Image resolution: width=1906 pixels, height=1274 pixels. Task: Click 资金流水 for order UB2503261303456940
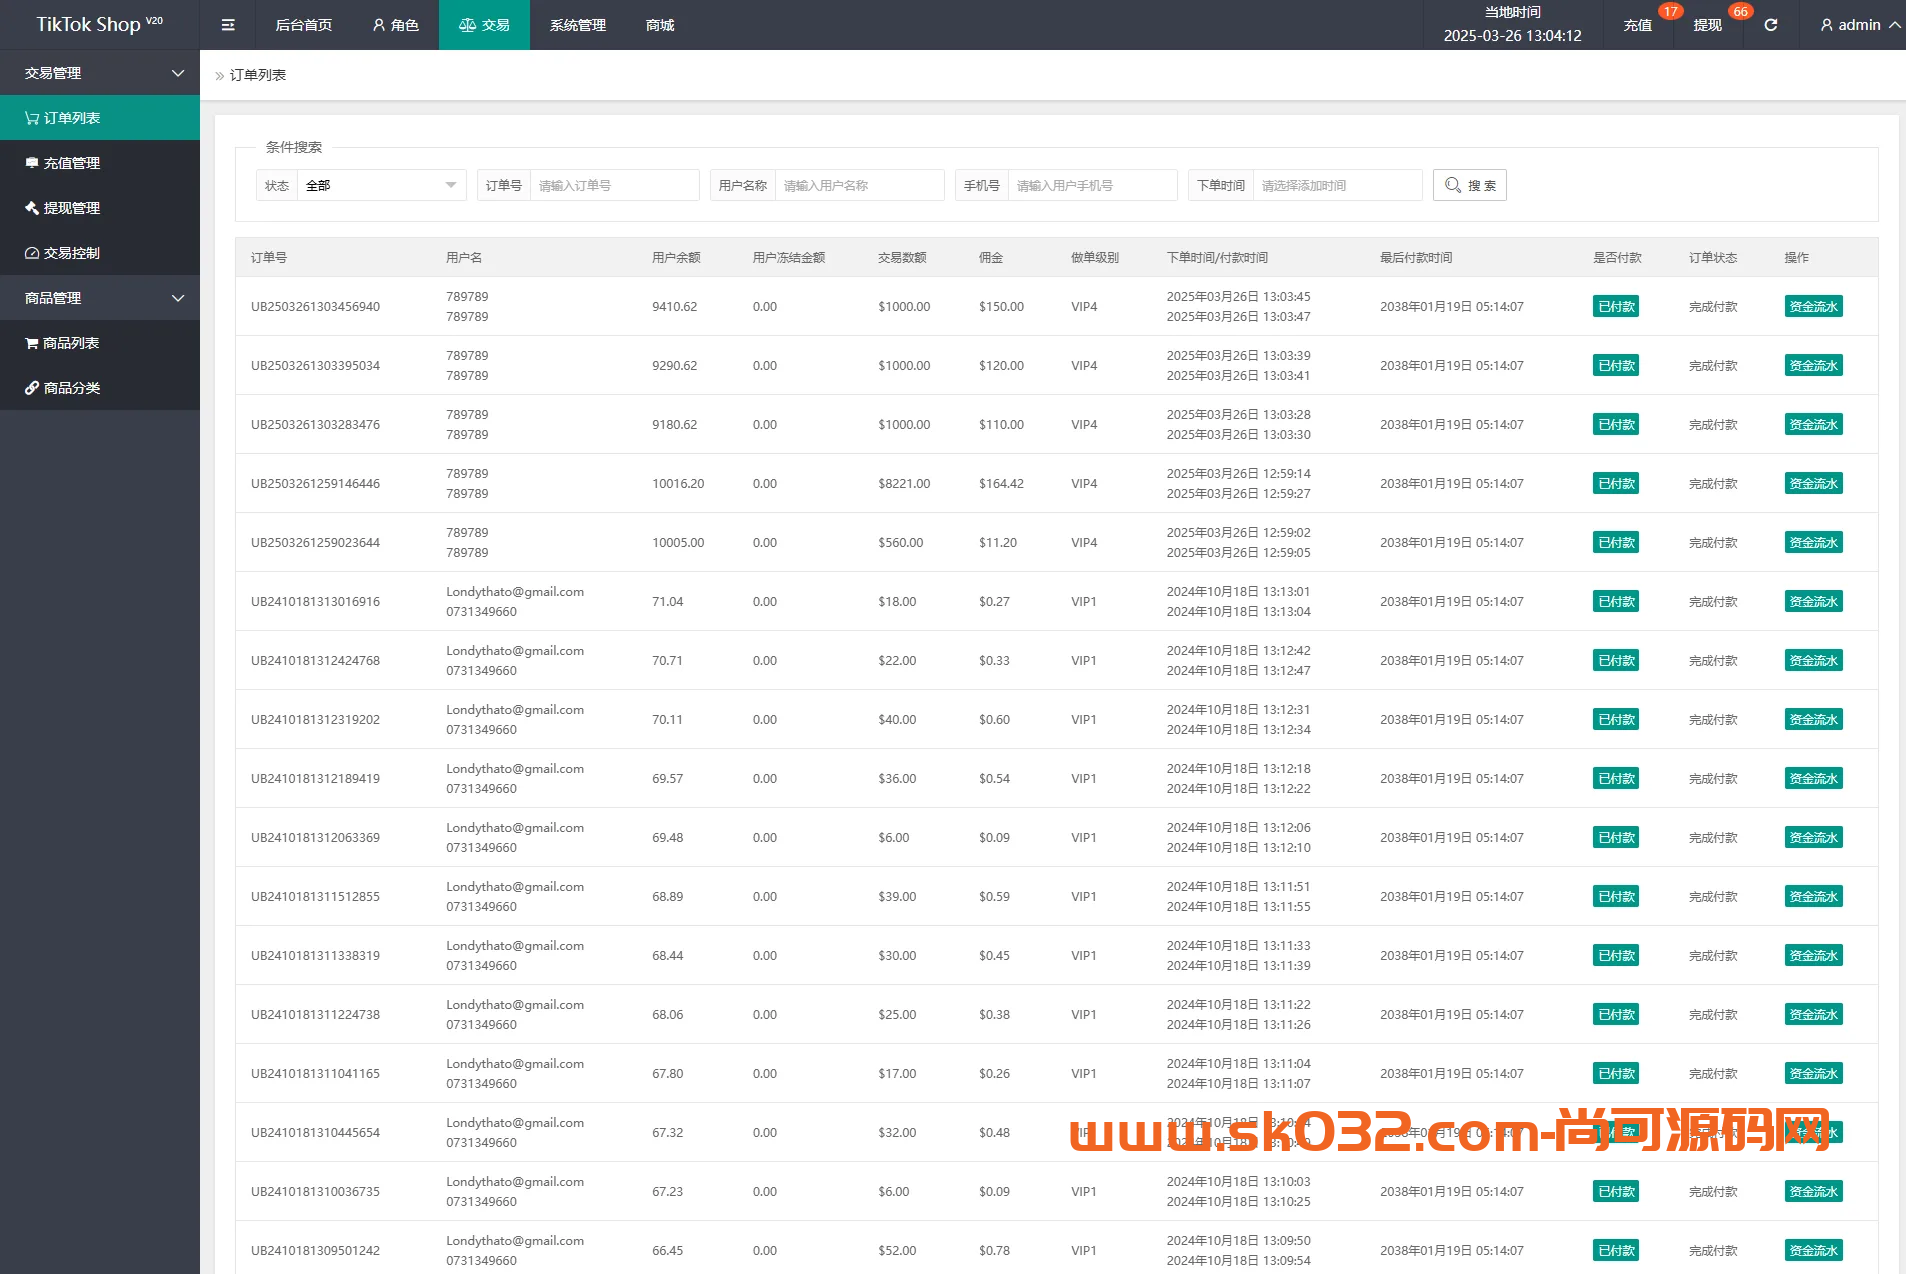coord(1813,307)
